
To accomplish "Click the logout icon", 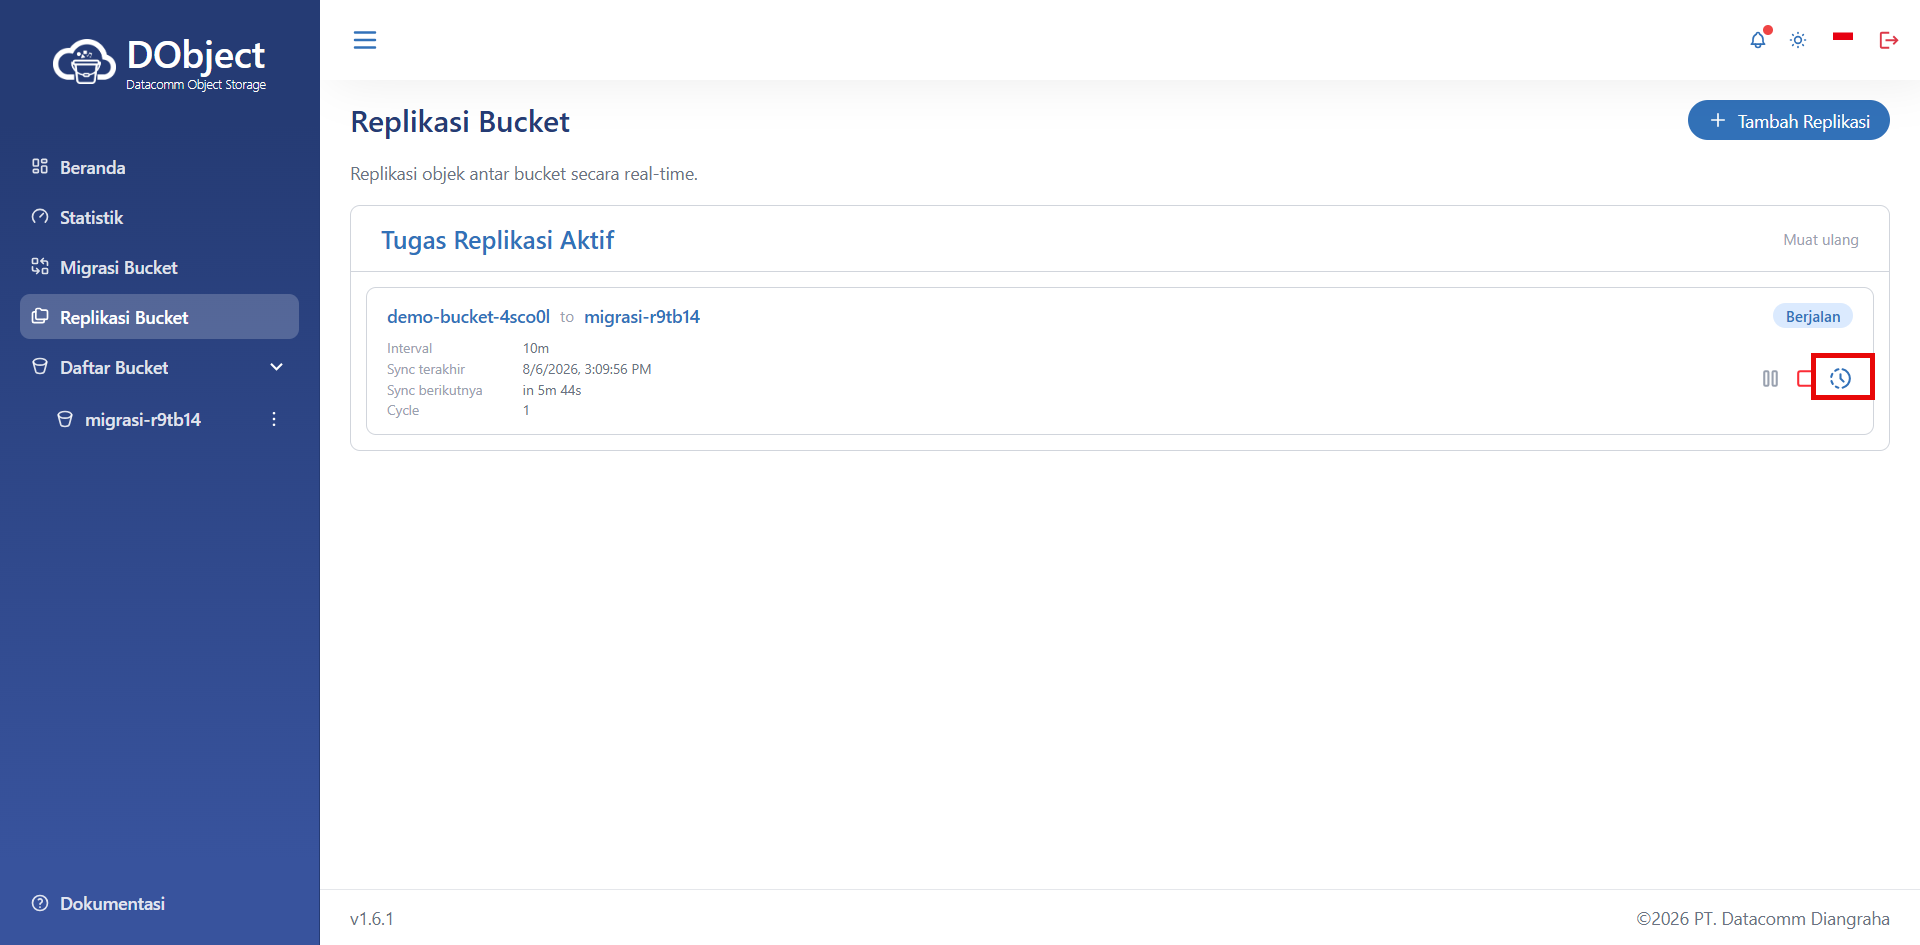I will pyautogui.click(x=1888, y=40).
